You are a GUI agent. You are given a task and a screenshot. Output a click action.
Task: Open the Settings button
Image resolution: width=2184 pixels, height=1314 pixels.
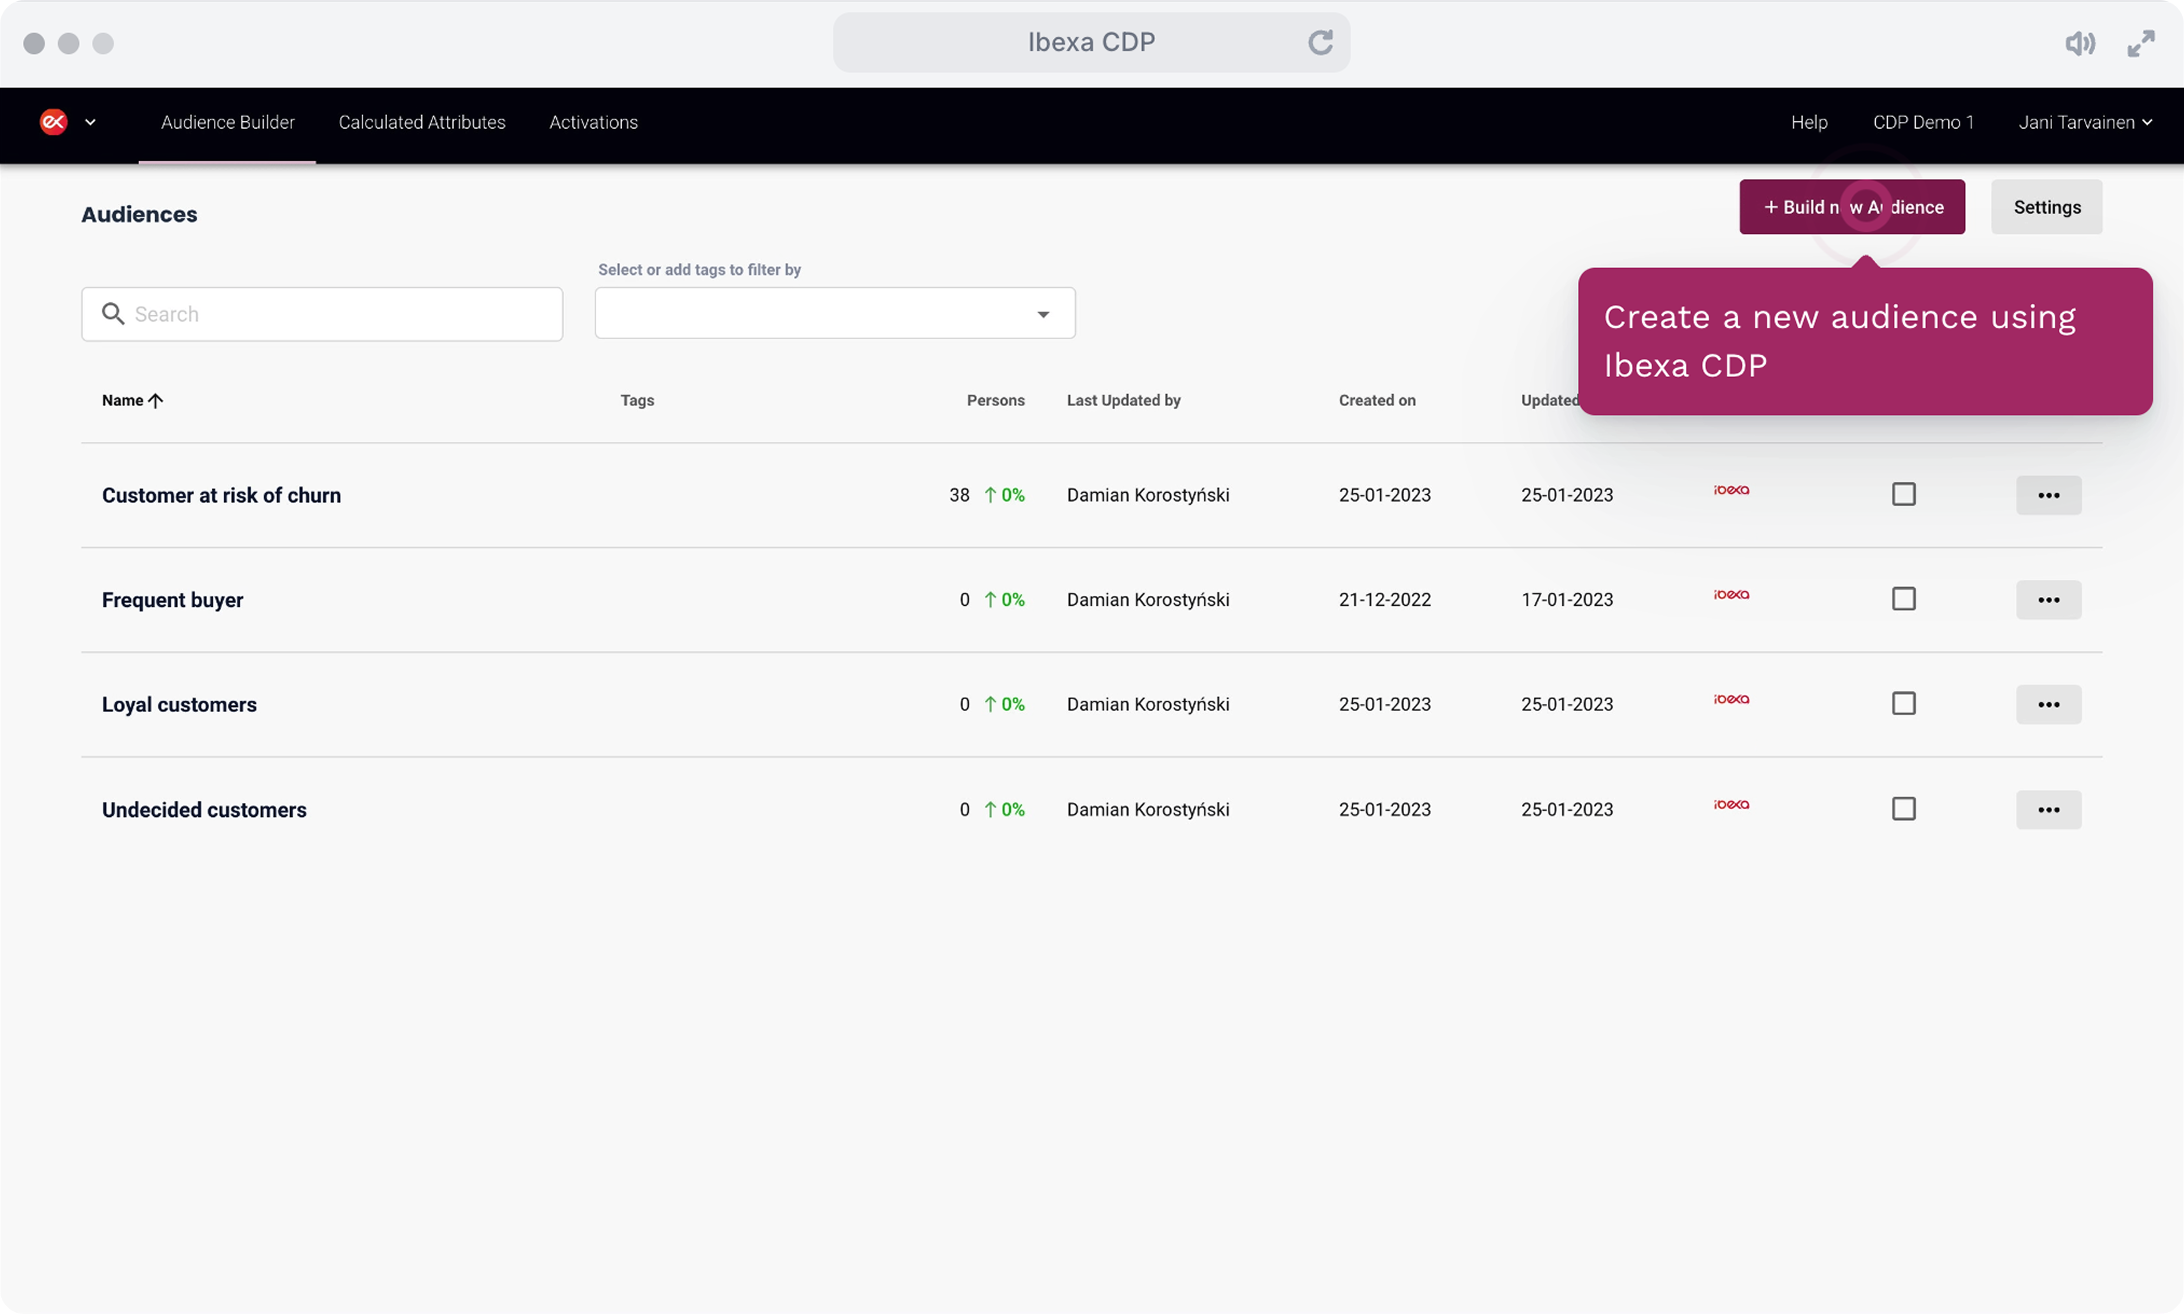click(2047, 207)
